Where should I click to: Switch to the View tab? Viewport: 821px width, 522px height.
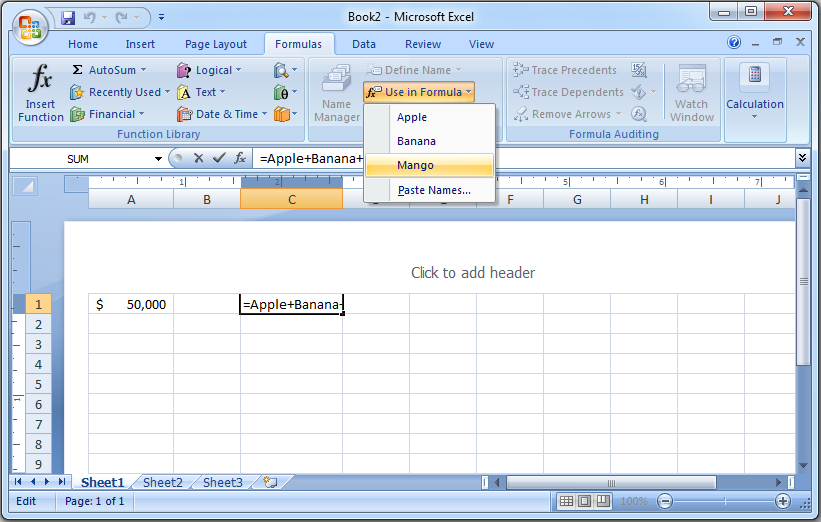(481, 44)
